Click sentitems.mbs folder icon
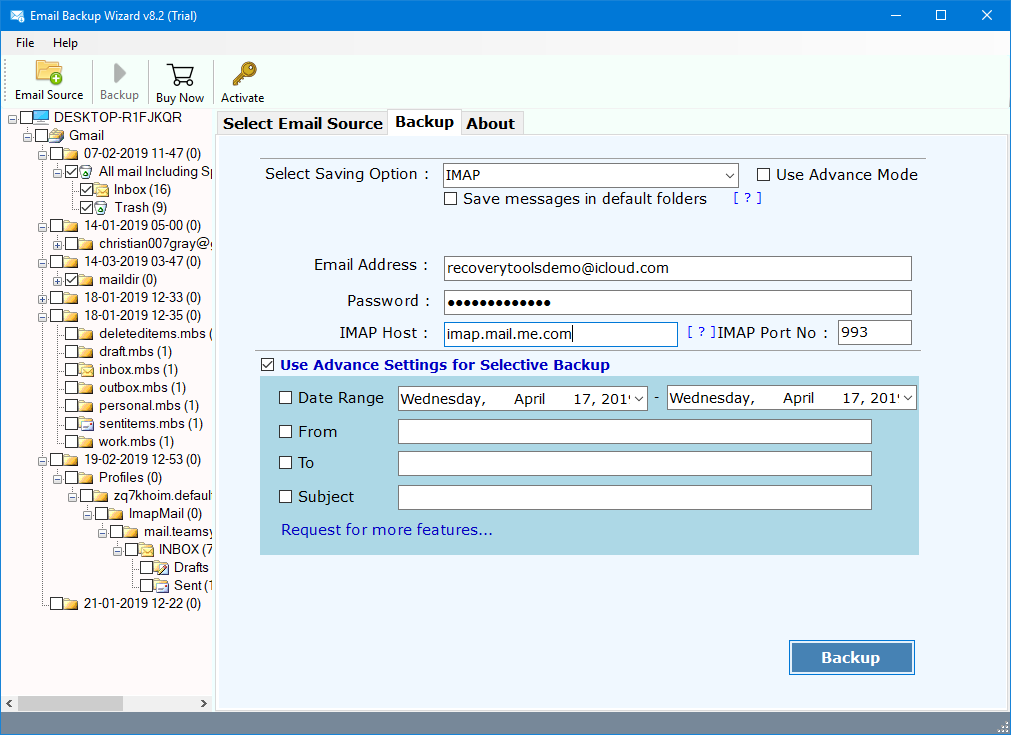This screenshot has height=735, width=1011. [x=86, y=424]
